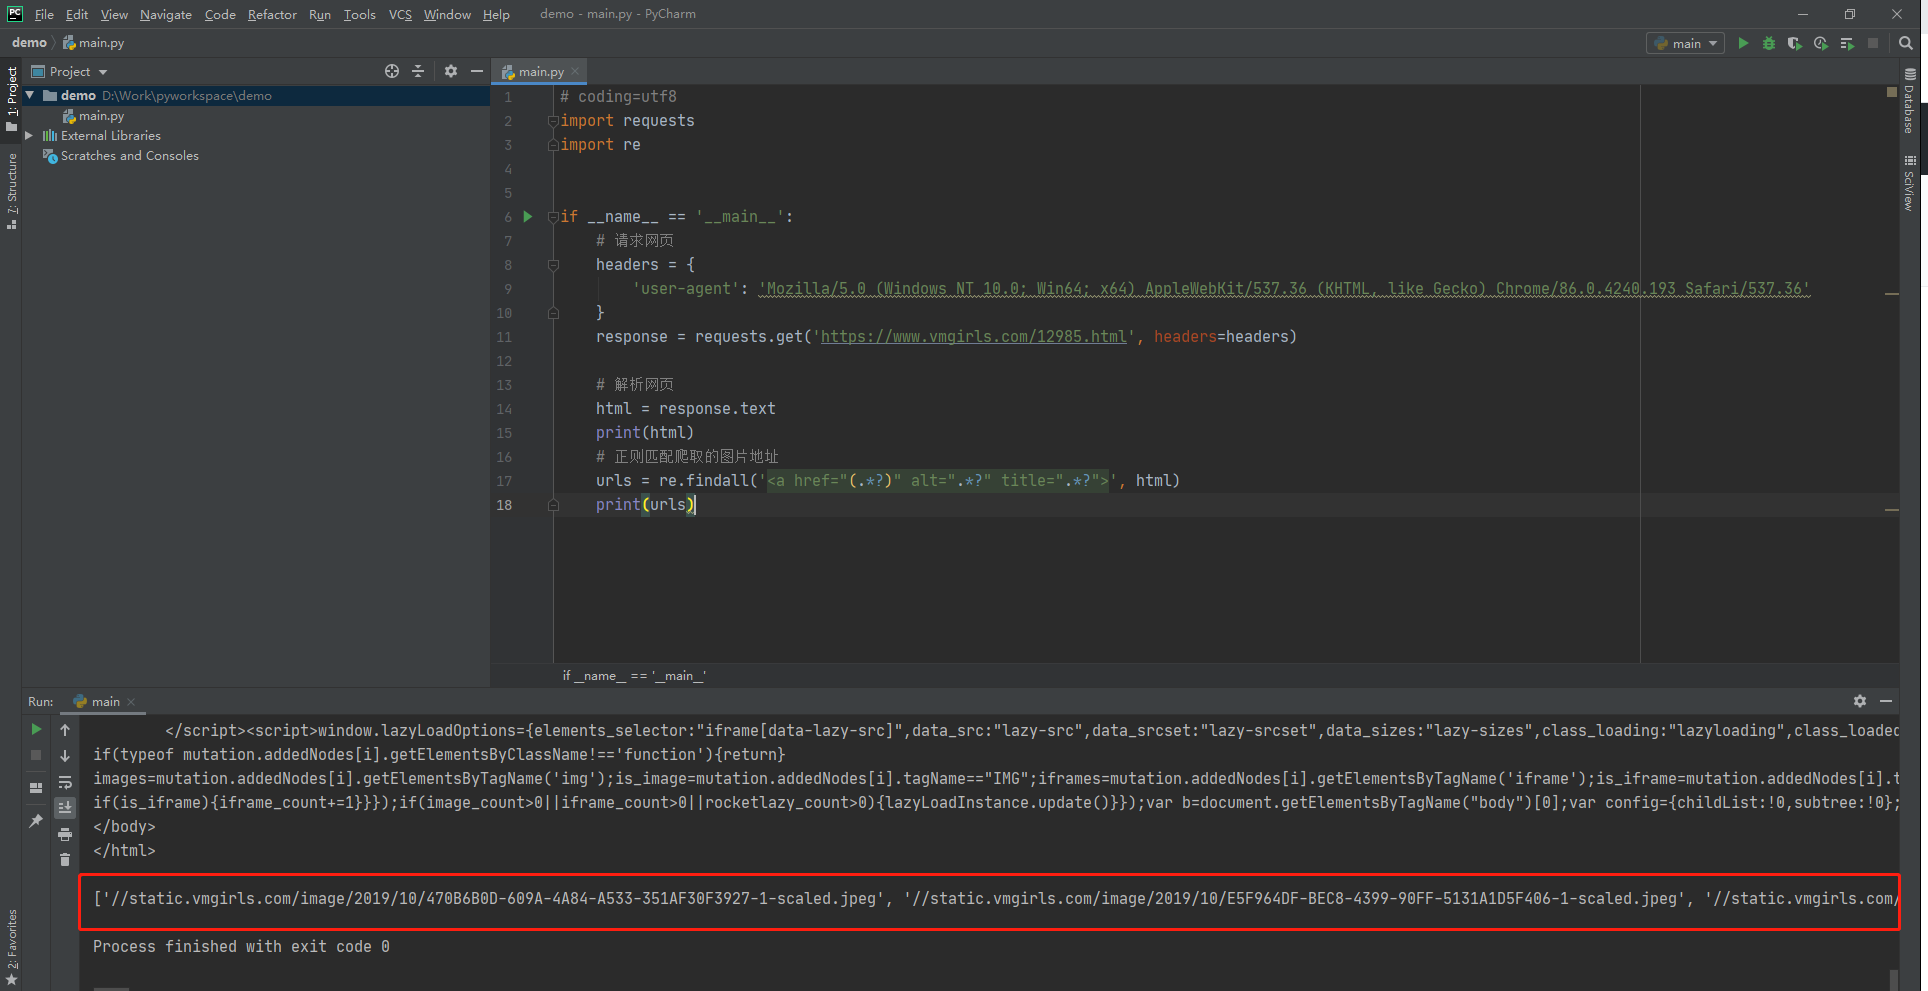Collapse the demo project folder
The width and height of the screenshot is (1928, 991).
coord(30,95)
